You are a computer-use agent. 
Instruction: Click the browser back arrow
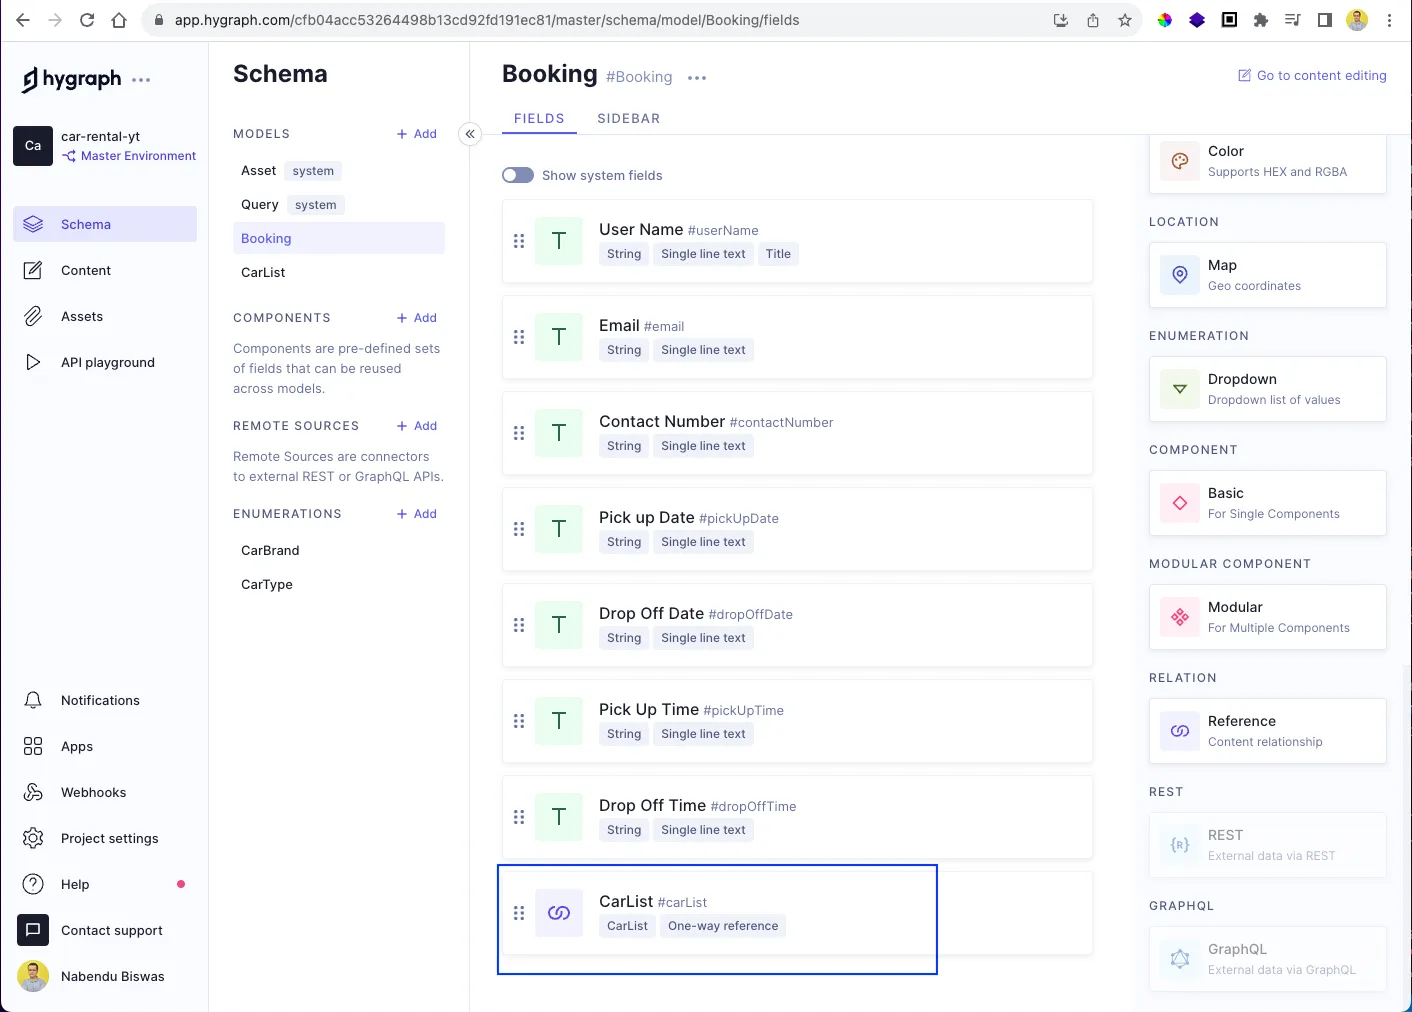tap(23, 20)
